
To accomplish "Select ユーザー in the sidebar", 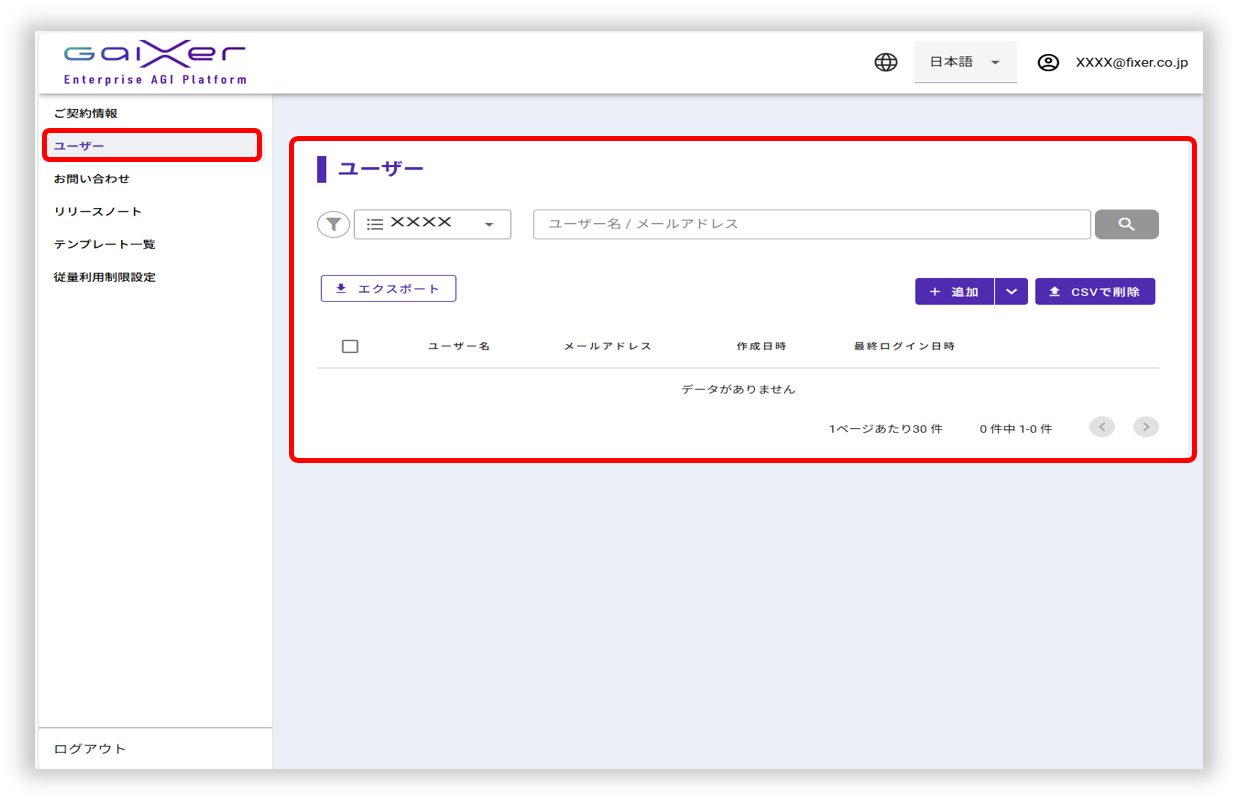I will click(x=80, y=146).
